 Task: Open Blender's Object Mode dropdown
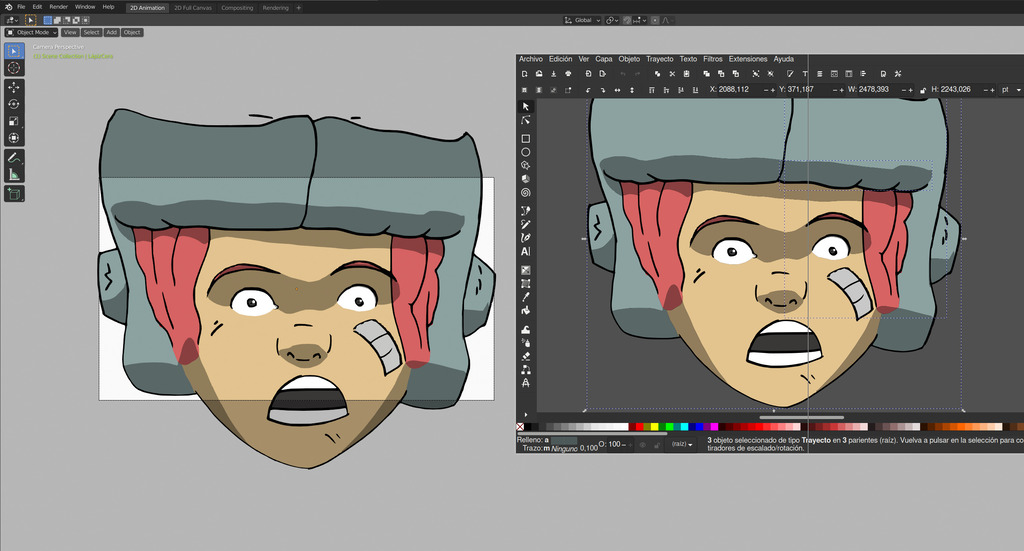pyautogui.click(x=31, y=32)
